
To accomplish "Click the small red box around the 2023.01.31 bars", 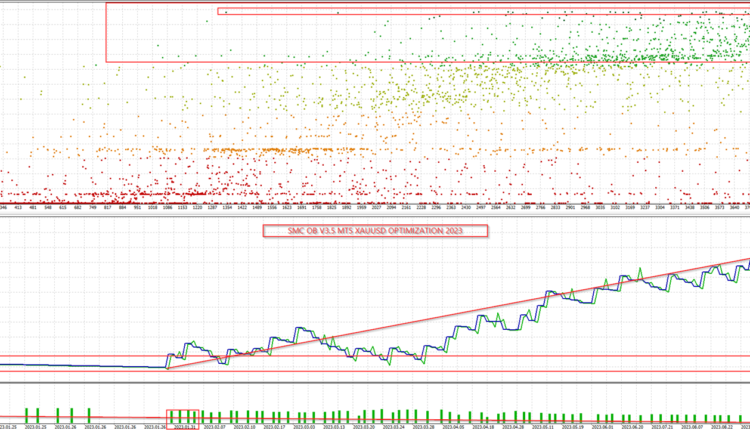I will coord(183,416).
